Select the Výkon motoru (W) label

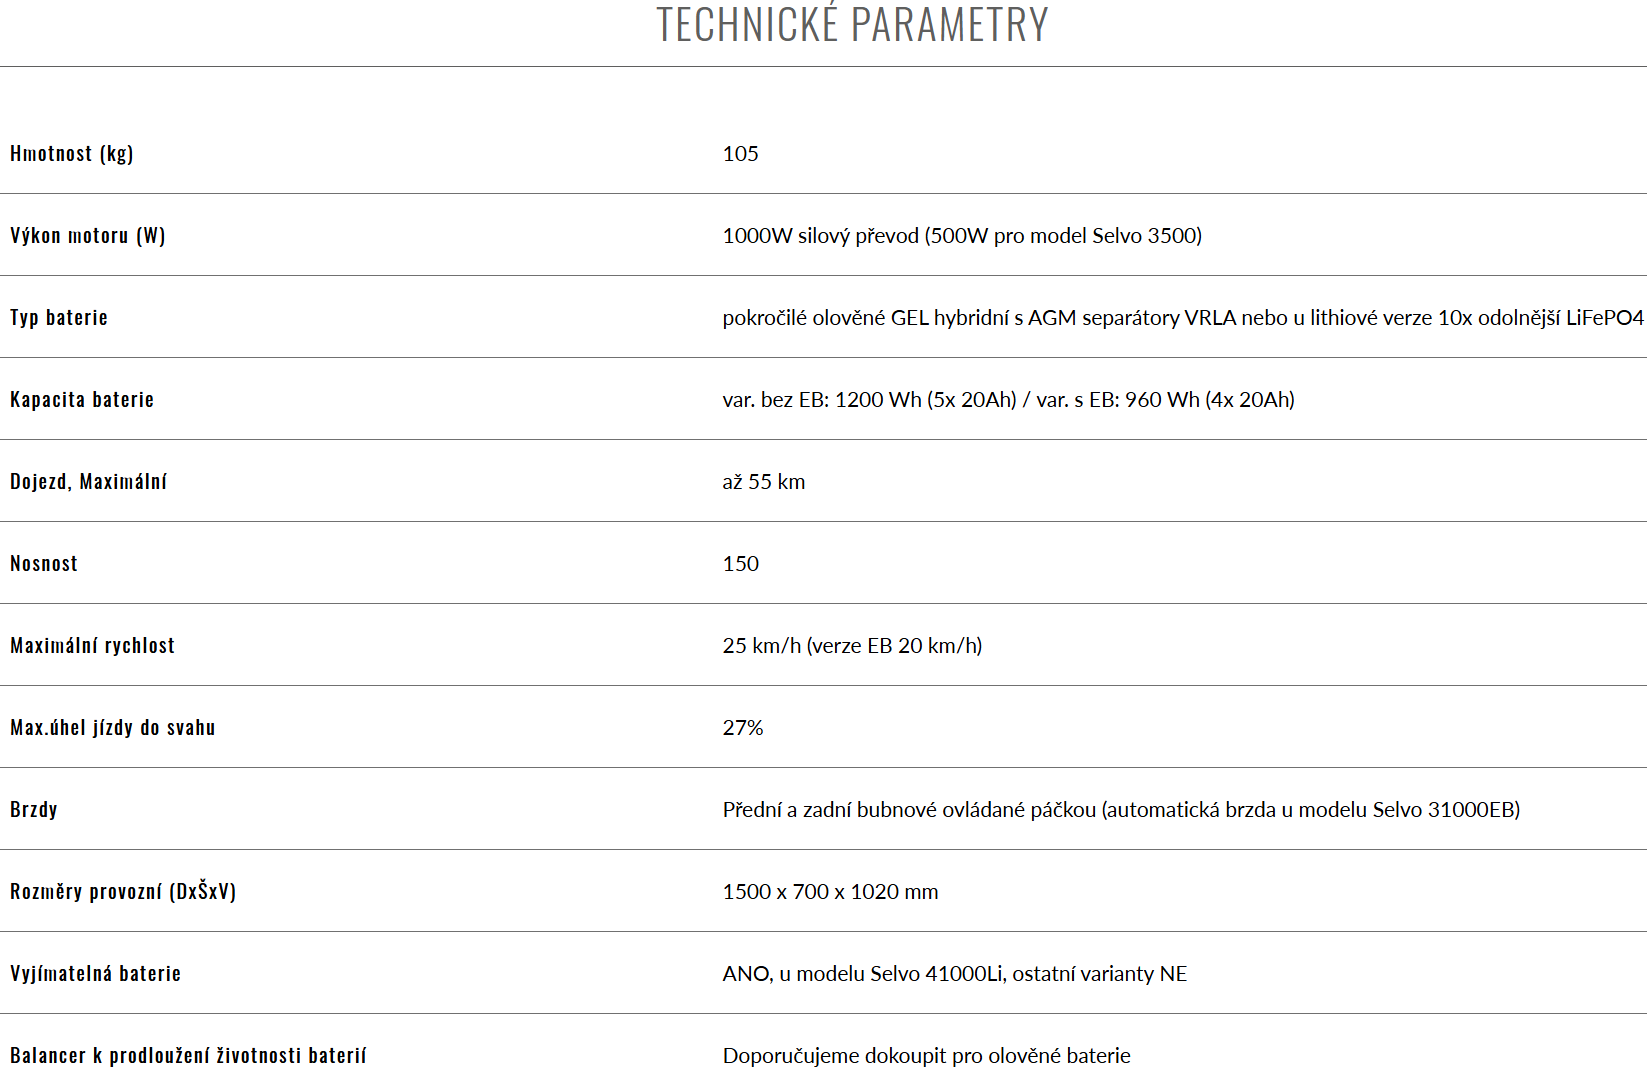click(88, 235)
